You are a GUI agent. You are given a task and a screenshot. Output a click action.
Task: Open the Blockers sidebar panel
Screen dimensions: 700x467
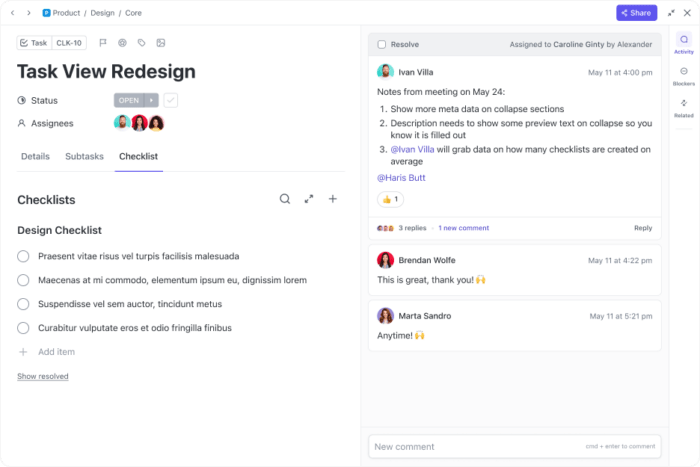[x=684, y=76]
